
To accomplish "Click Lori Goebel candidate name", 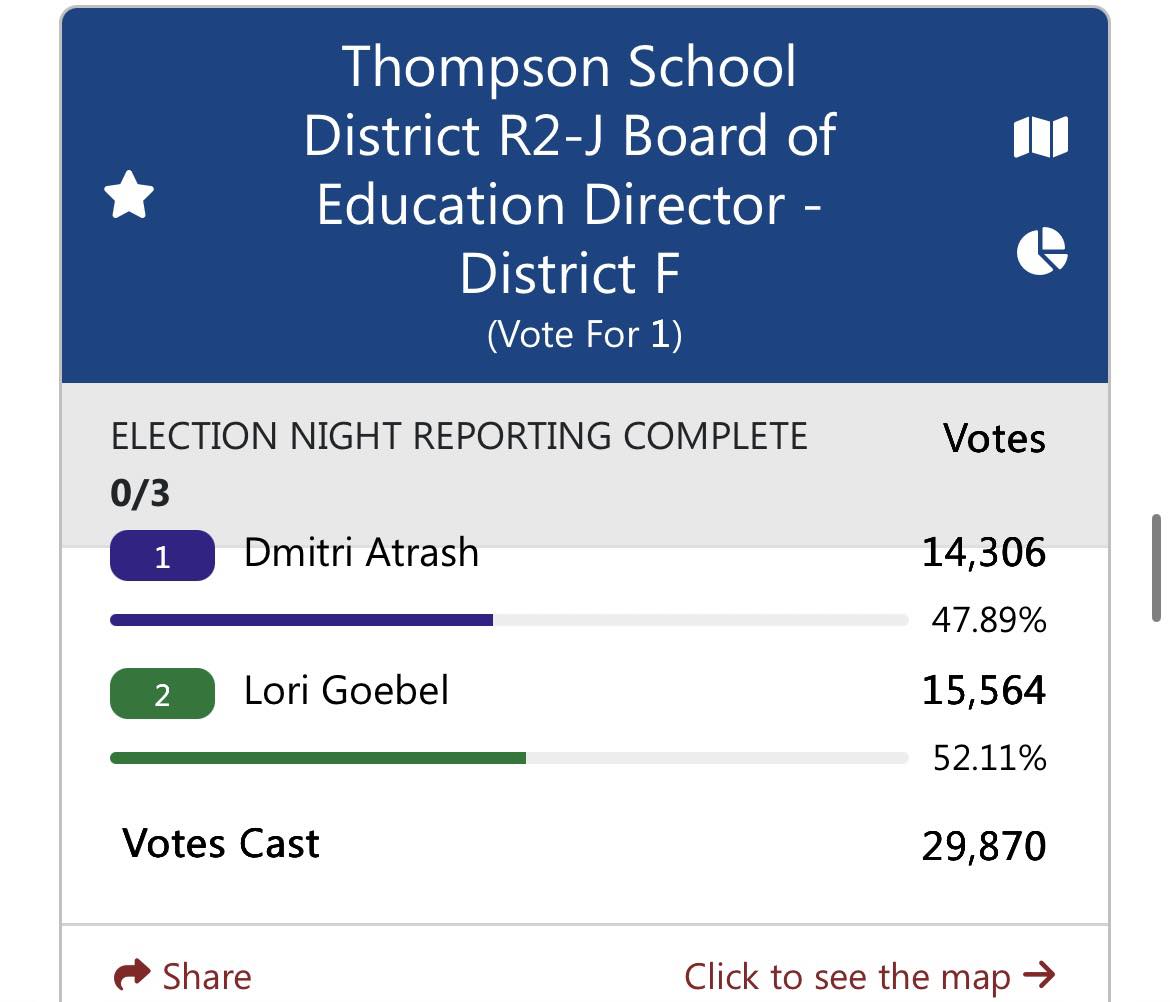I will (x=346, y=690).
